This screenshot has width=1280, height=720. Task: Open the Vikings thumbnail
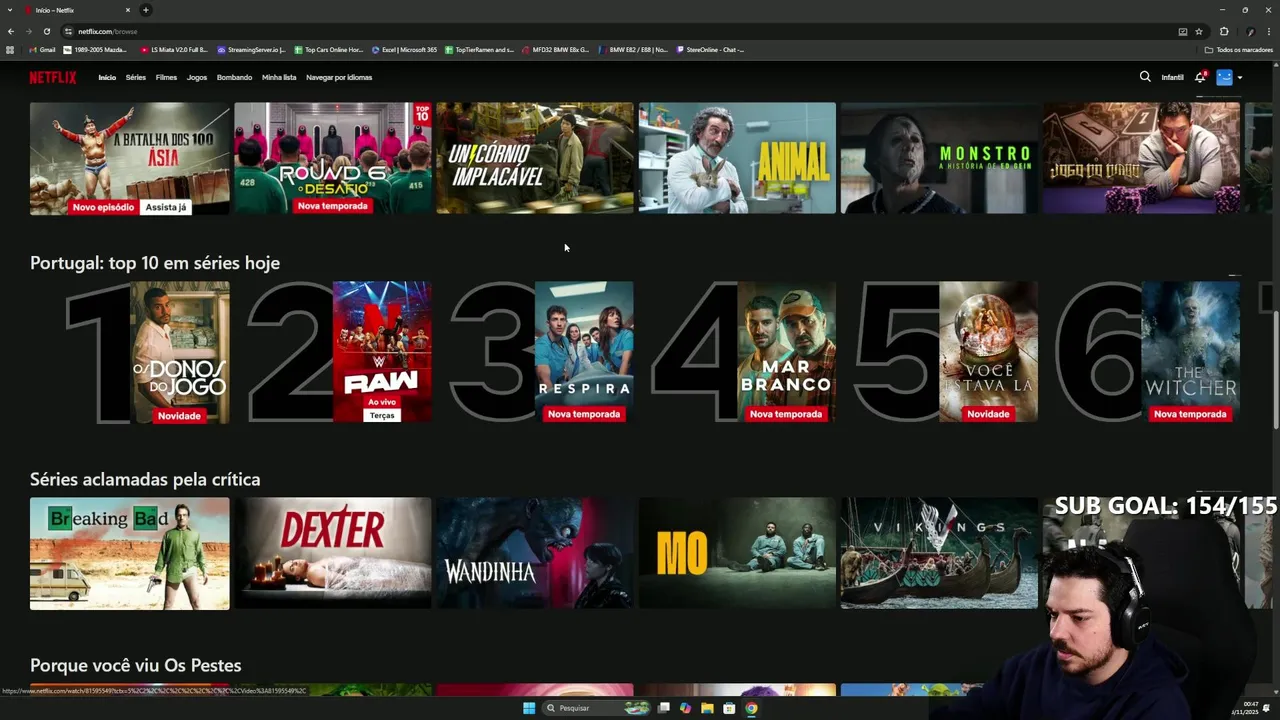pyautogui.click(x=939, y=554)
